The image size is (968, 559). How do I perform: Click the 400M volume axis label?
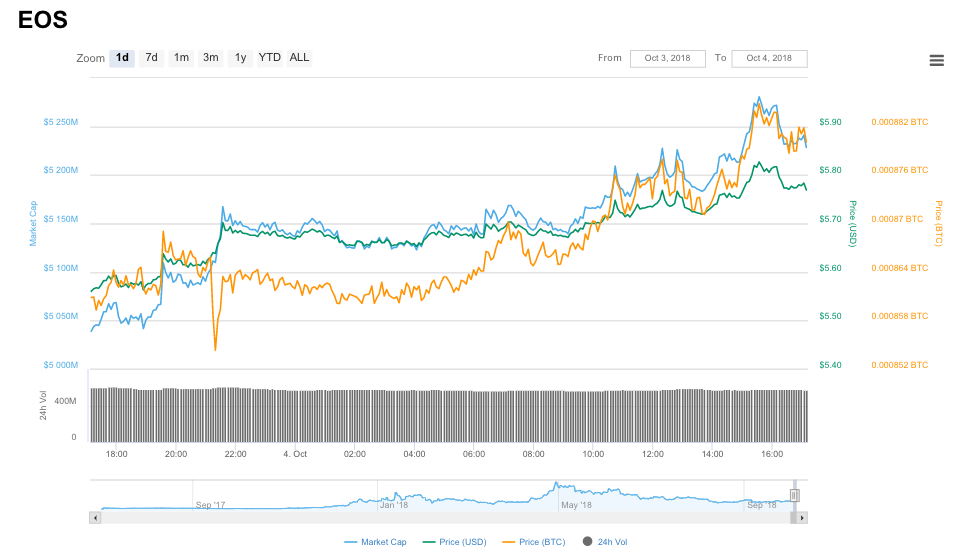[65, 401]
